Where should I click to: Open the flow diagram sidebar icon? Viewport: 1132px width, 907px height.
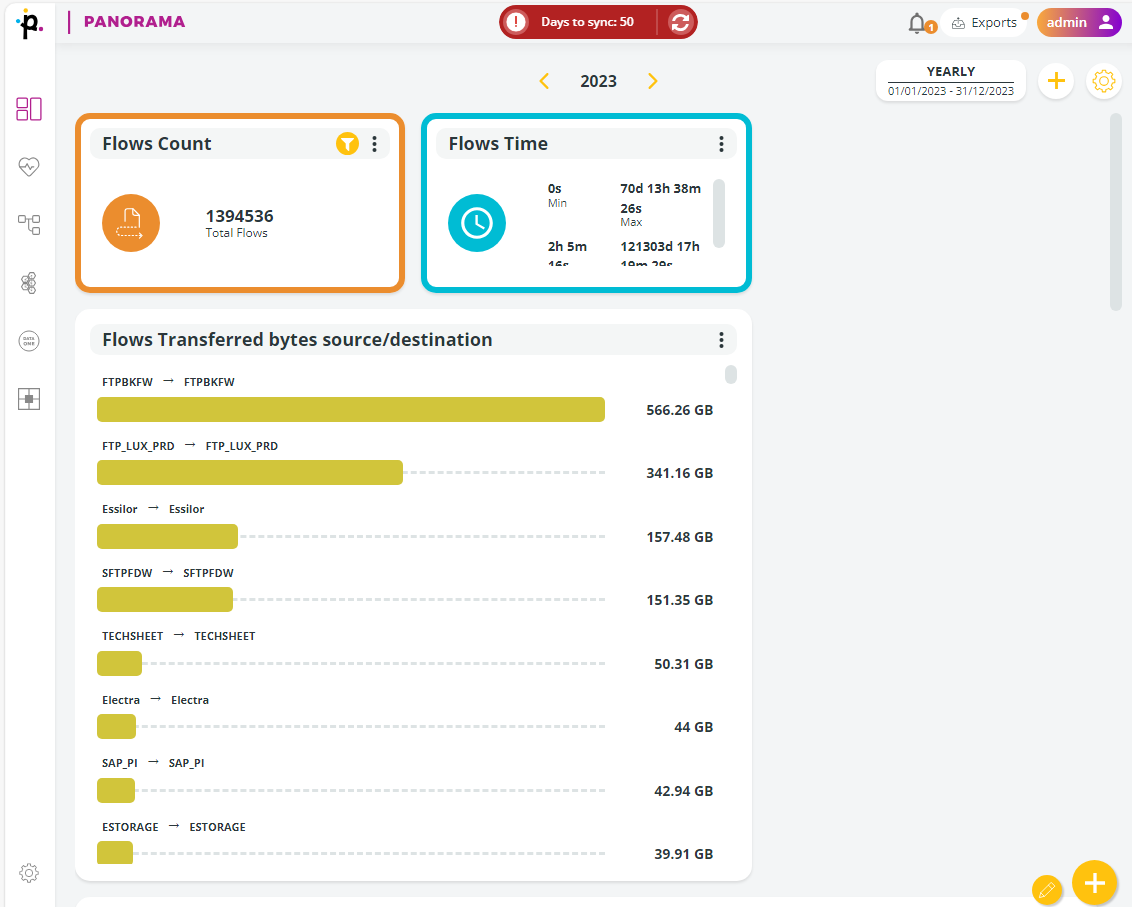click(x=29, y=224)
